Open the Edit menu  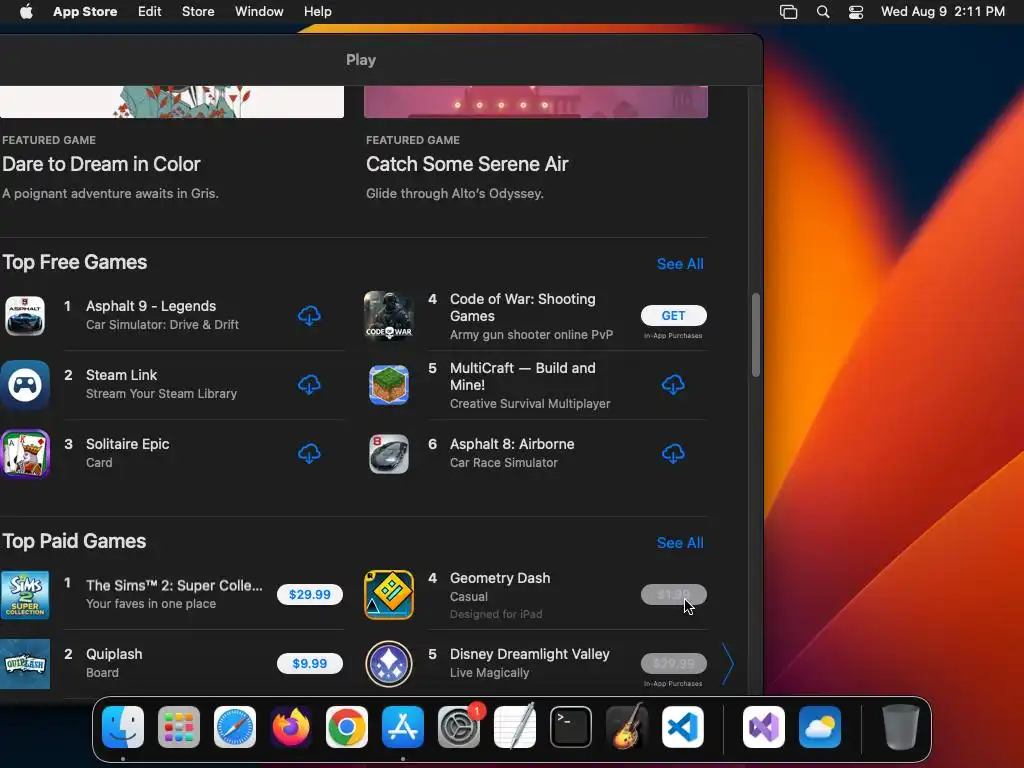point(150,12)
